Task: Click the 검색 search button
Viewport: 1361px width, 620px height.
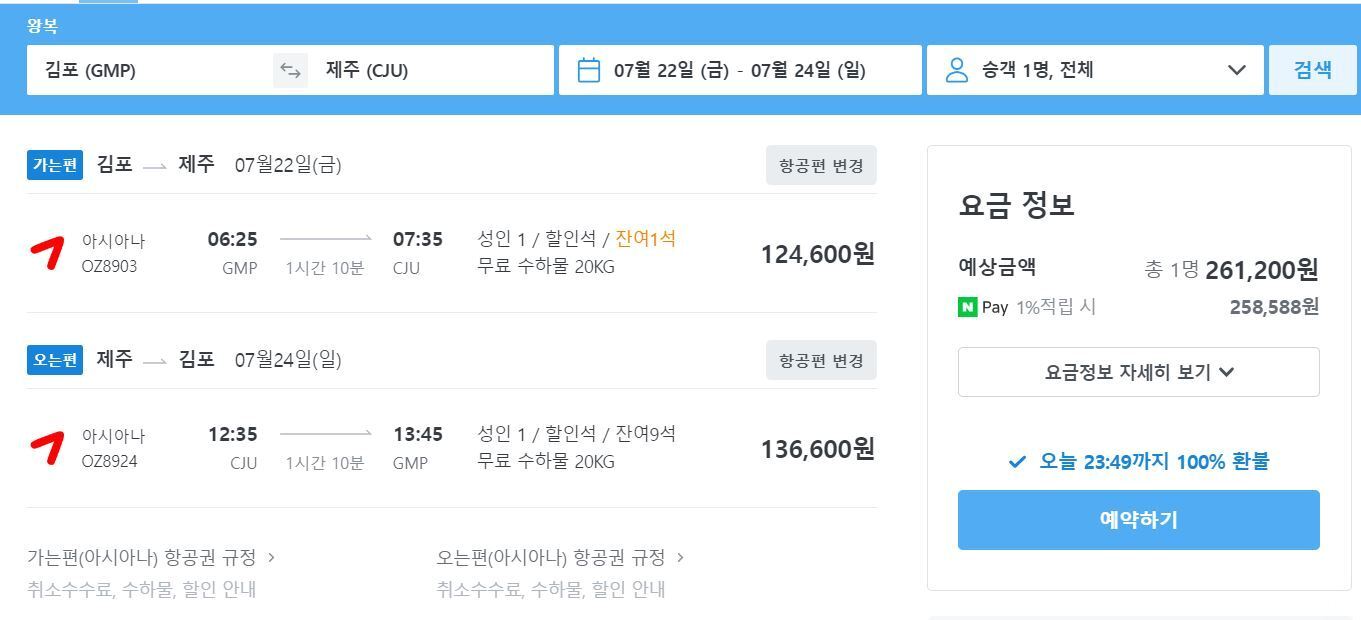Action: [x=1312, y=69]
